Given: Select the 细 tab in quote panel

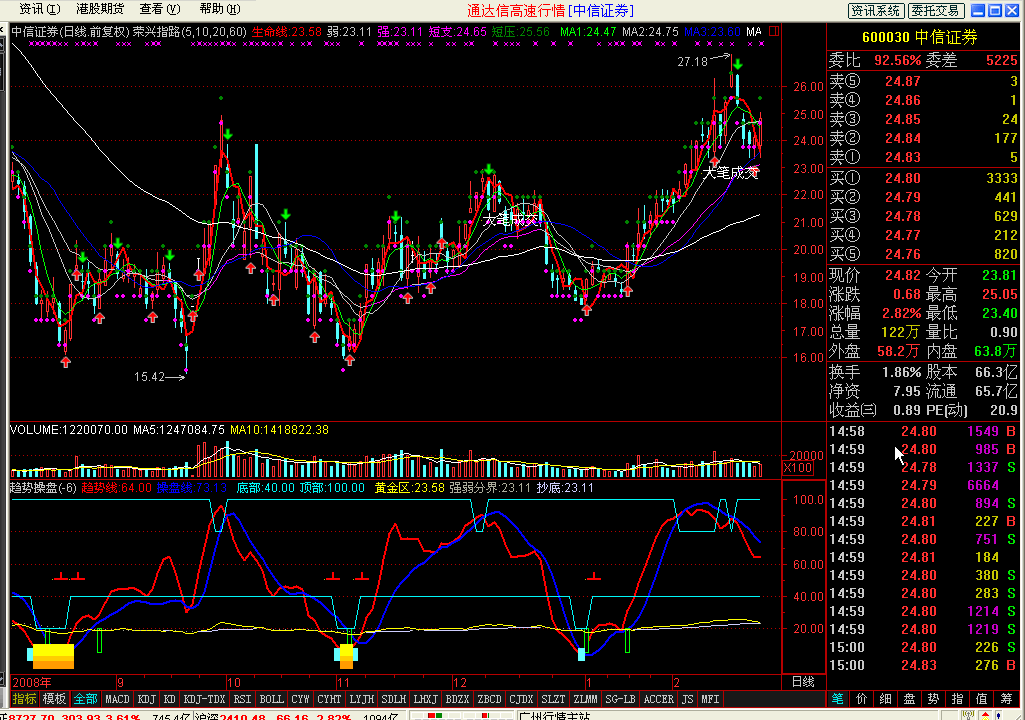Looking at the screenshot, I should tap(885, 699).
